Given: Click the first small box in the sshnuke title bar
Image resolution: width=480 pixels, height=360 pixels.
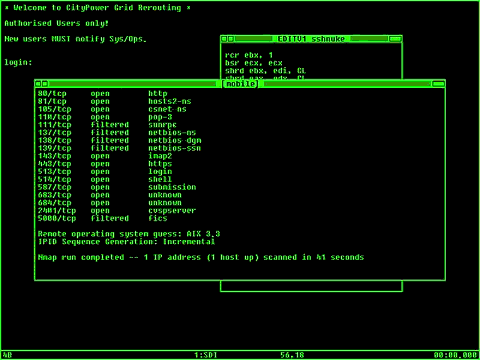Looking at the screenshot, I should [224, 39].
